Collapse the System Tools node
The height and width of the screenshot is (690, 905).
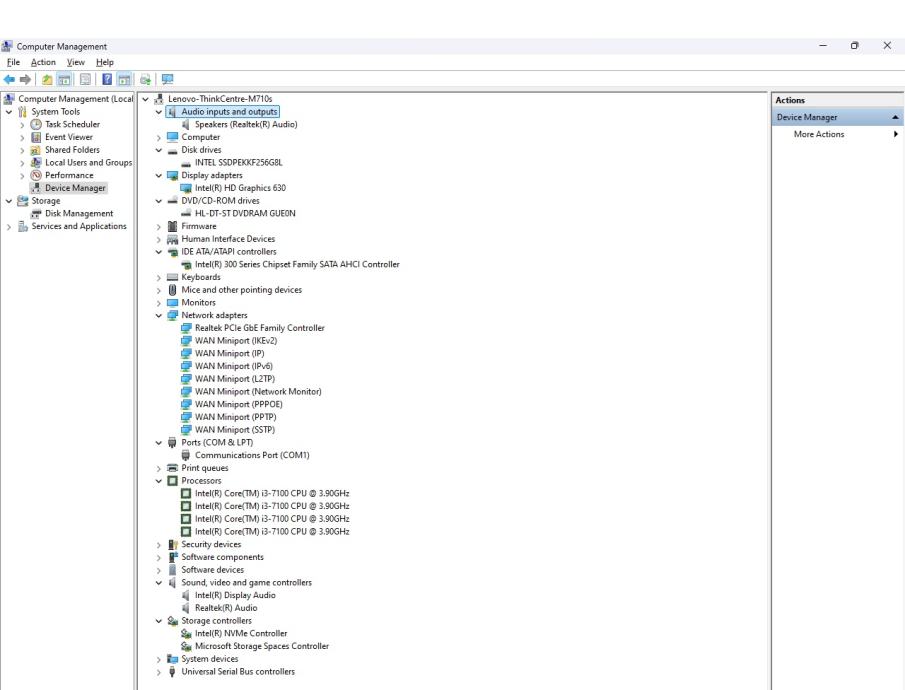(x=9, y=112)
